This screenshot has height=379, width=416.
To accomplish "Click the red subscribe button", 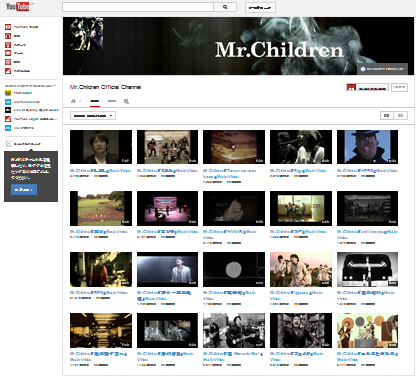I will (x=367, y=87).
